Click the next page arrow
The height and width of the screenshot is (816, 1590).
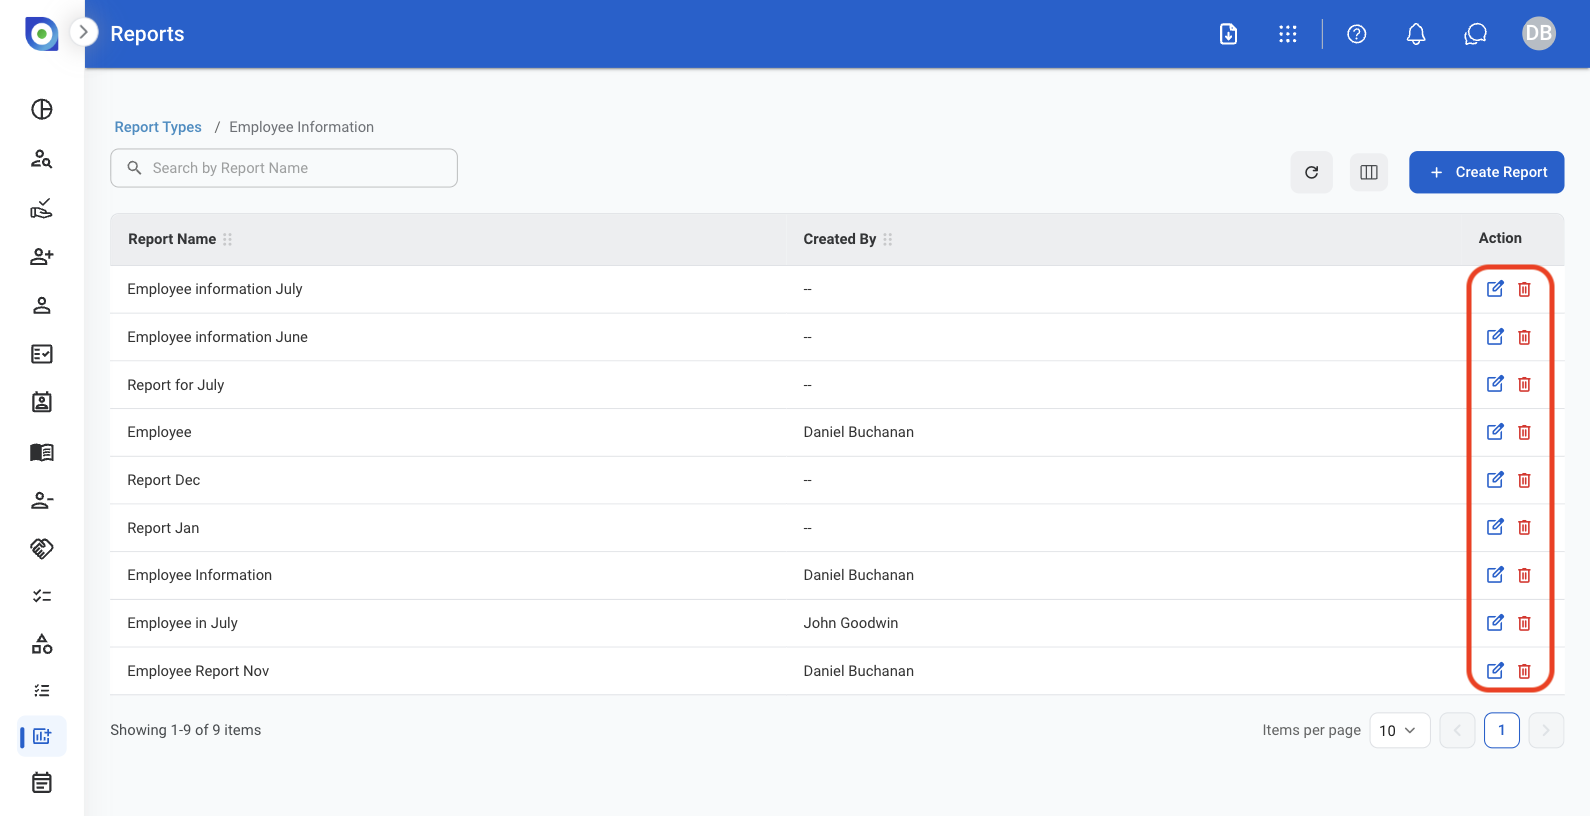[x=1546, y=730]
